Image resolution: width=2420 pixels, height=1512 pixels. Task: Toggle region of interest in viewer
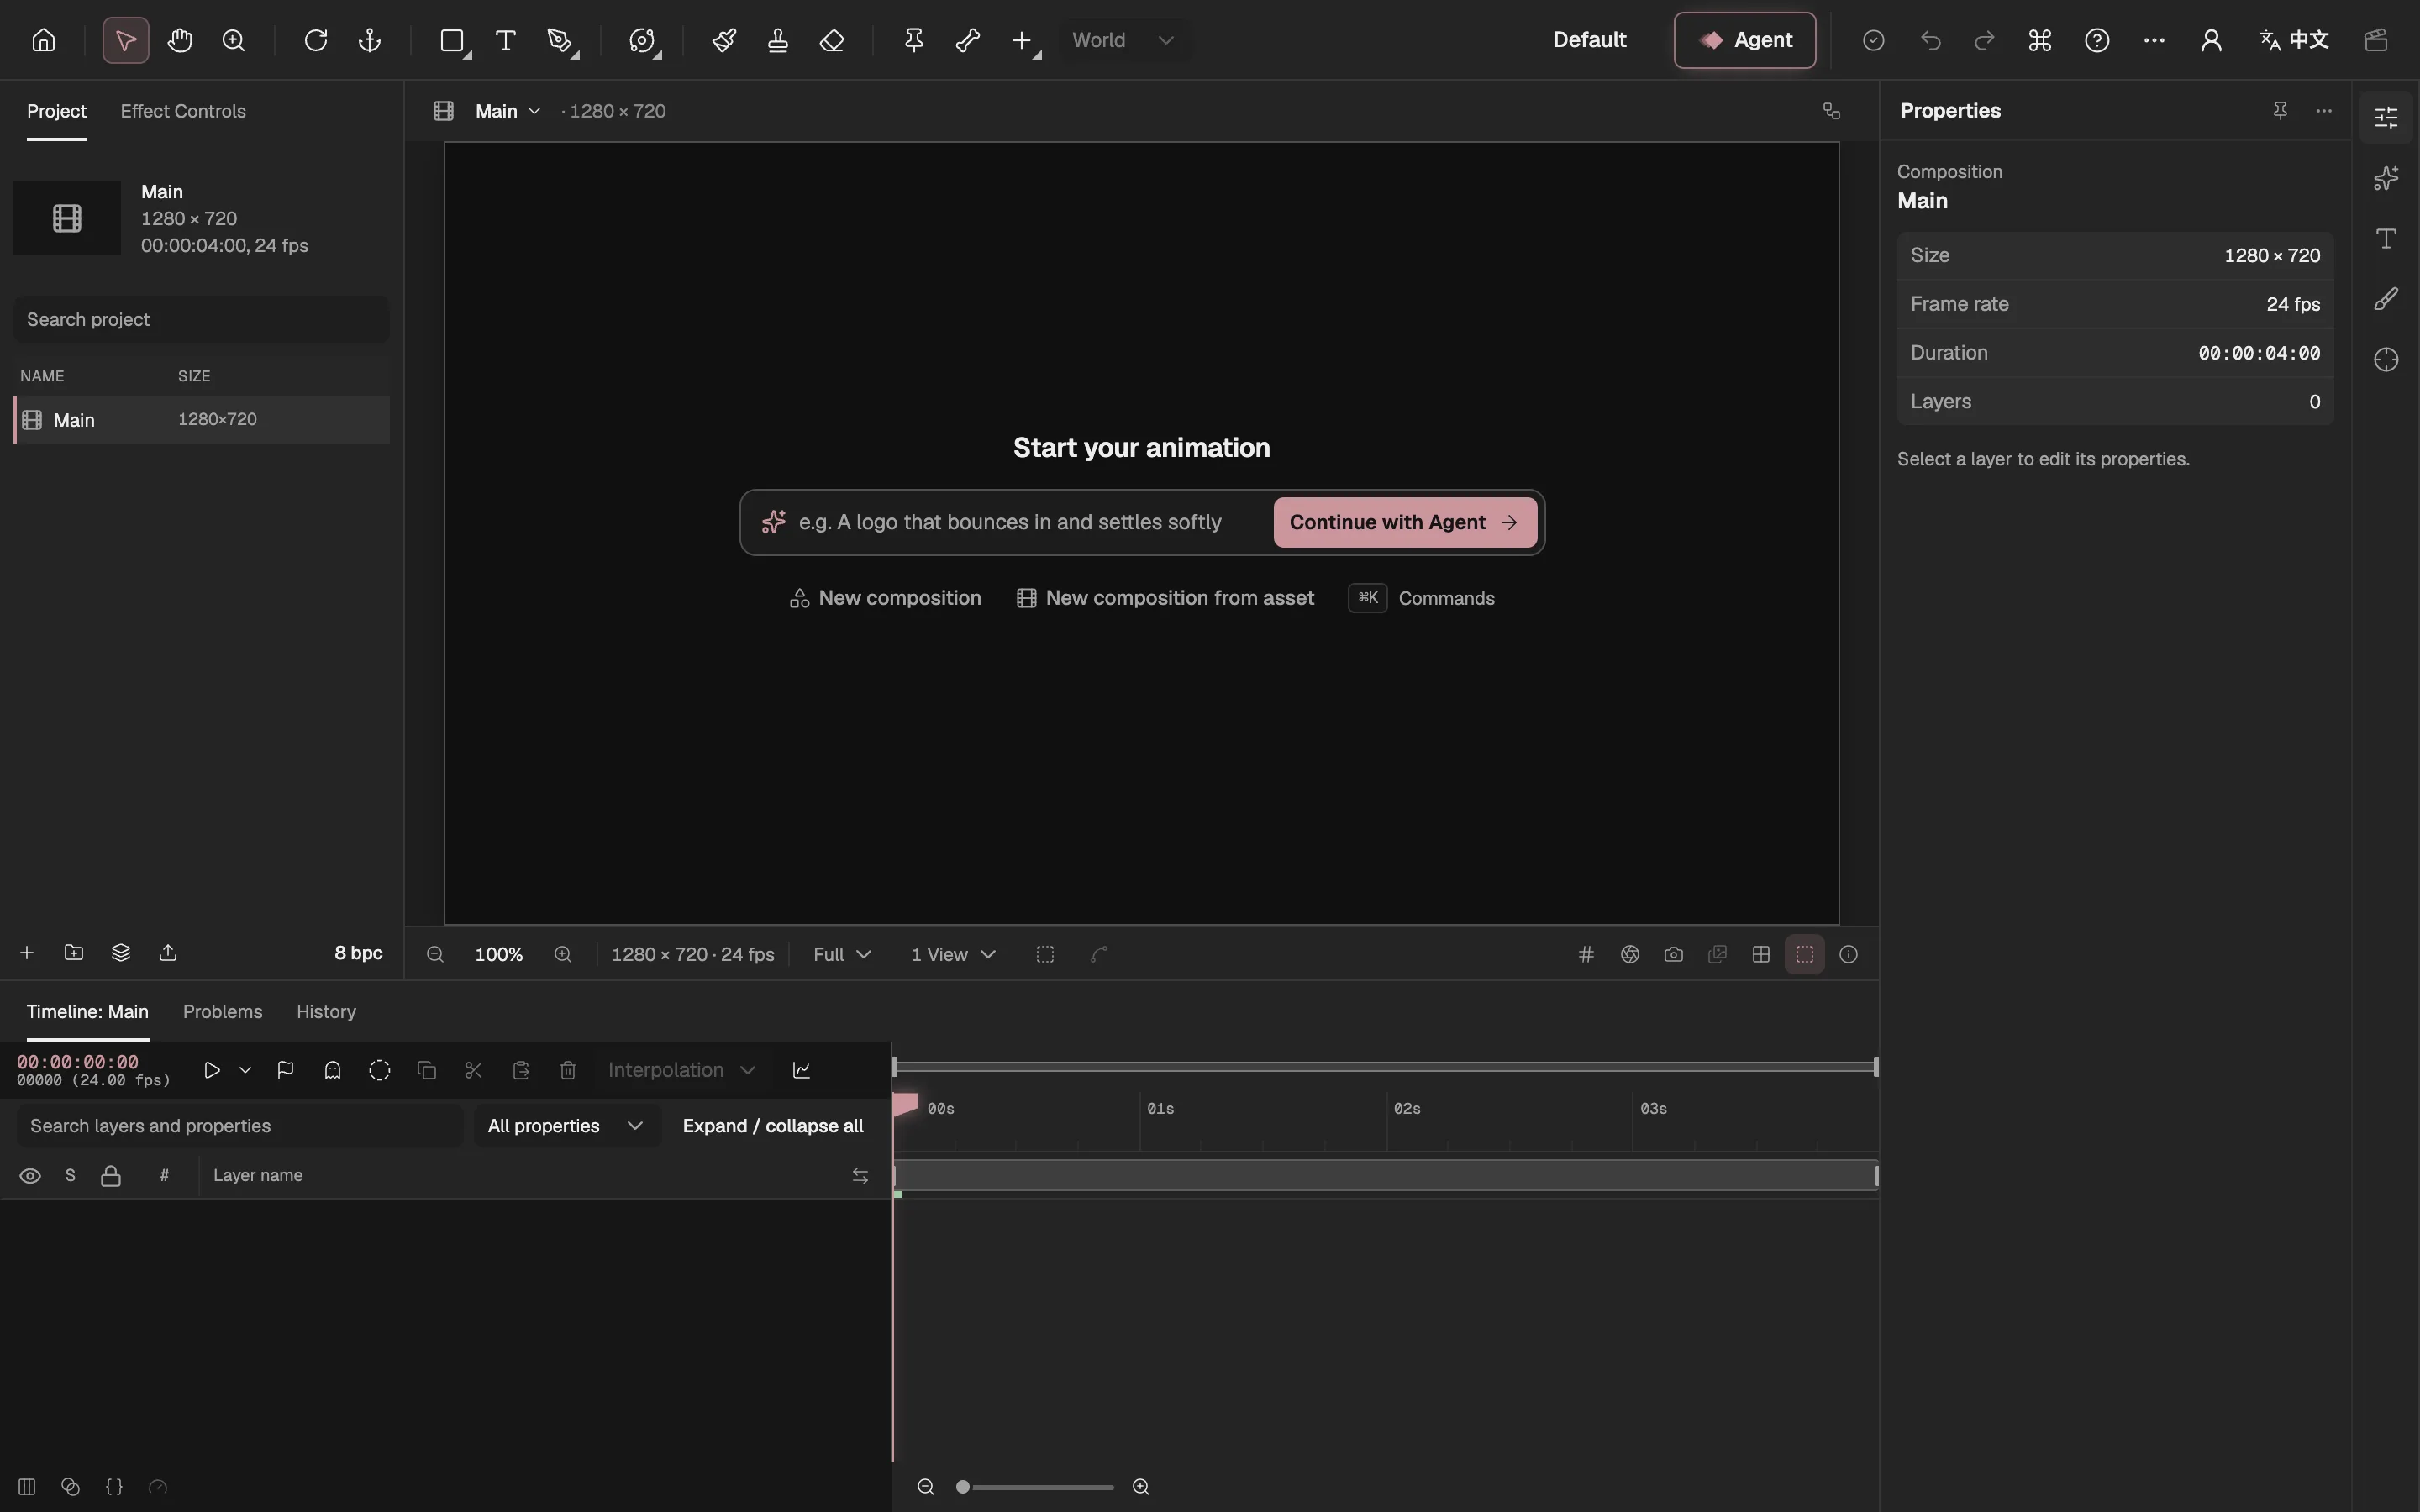point(1045,954)
